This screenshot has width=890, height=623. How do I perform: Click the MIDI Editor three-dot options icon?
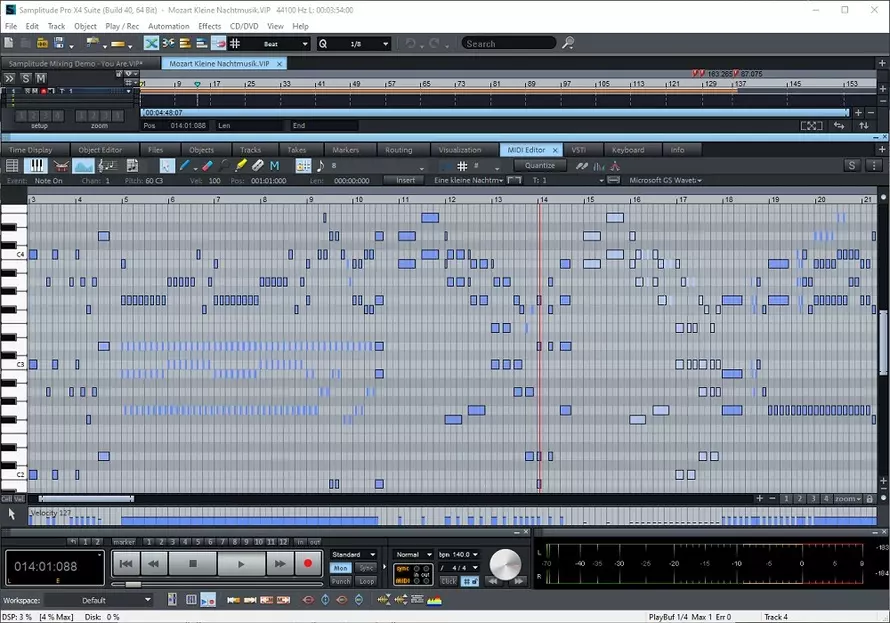[874, 166]
